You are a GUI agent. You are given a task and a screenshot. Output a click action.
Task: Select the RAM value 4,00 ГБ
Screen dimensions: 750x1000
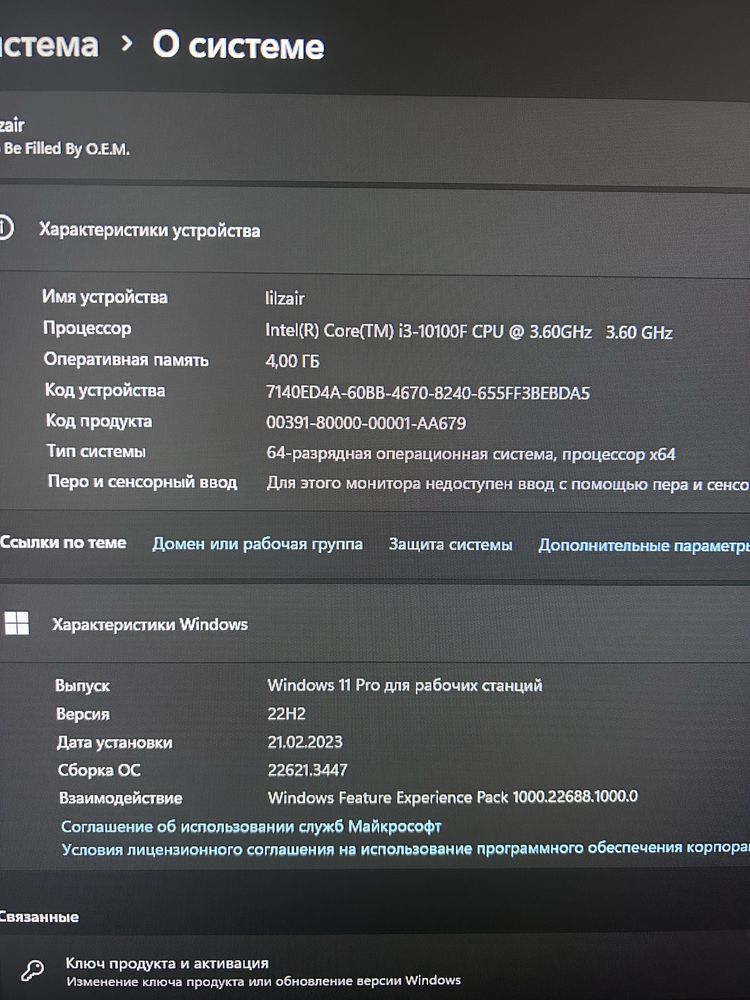(x=292, y=361)
